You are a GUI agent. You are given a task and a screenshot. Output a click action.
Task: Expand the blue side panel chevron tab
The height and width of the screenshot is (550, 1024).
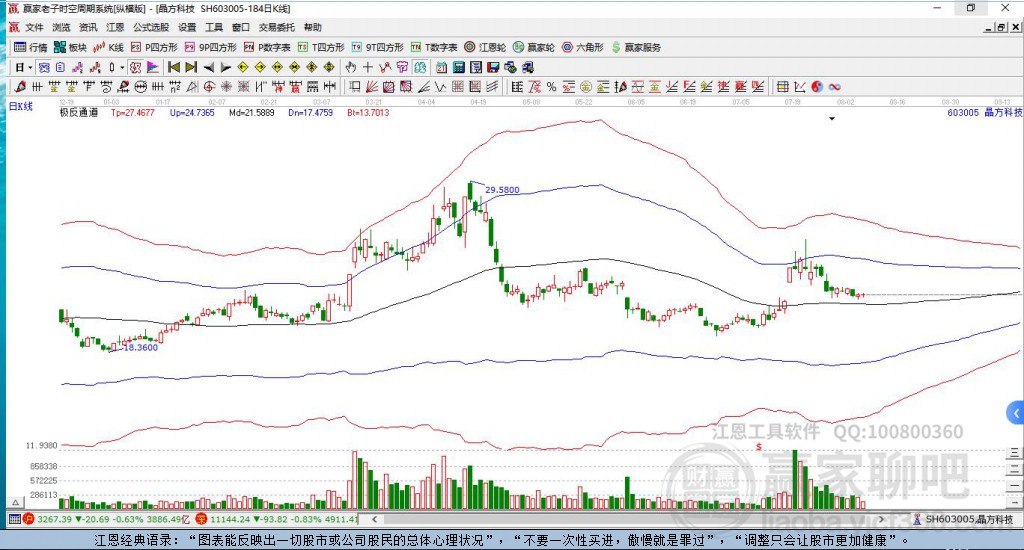click(1016, 413)
